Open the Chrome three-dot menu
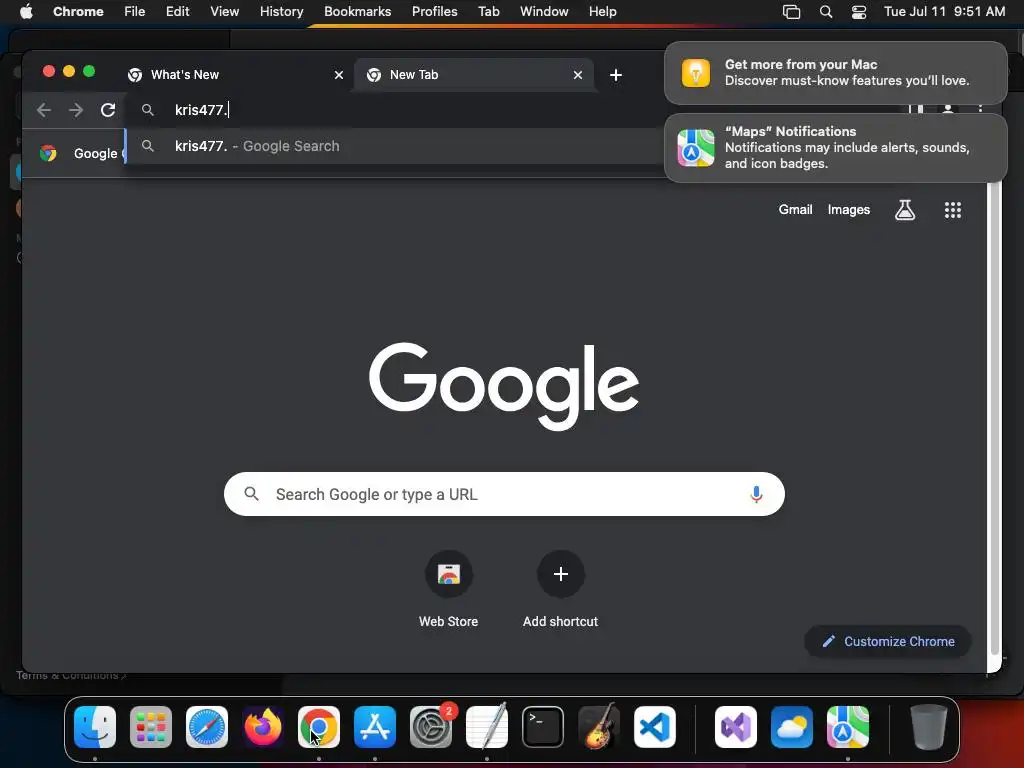 (980, 110)
